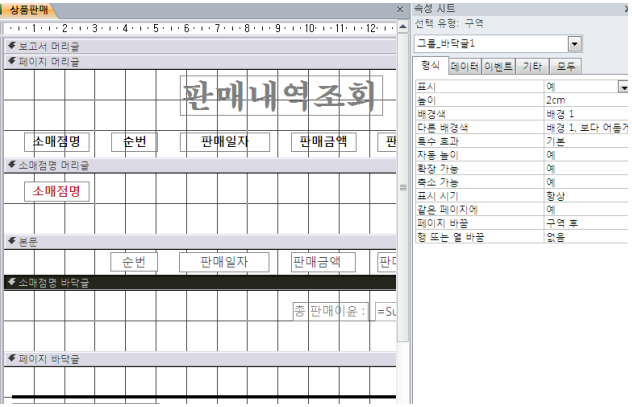Image resolution: width=632 pixels, height=407 pixels.
Task: Click the 높이 property value field
Action: (x=585, y=101)
